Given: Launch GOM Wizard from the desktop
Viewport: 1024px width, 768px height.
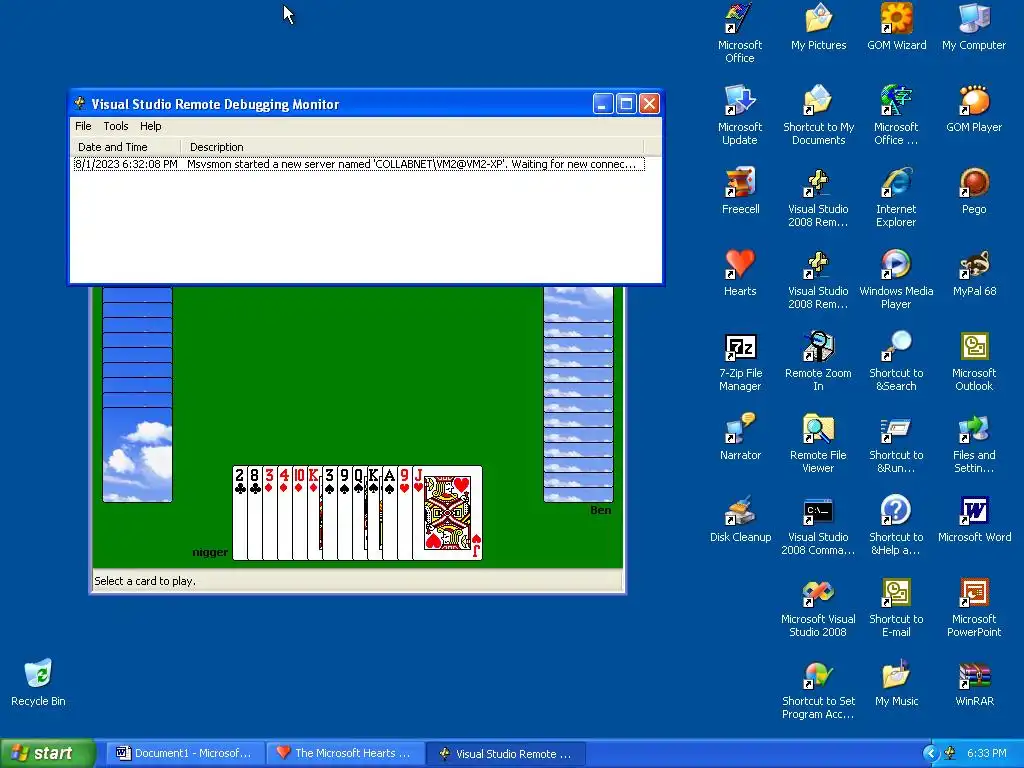Looking at the screenshot, I should click(x=897, y=27).
